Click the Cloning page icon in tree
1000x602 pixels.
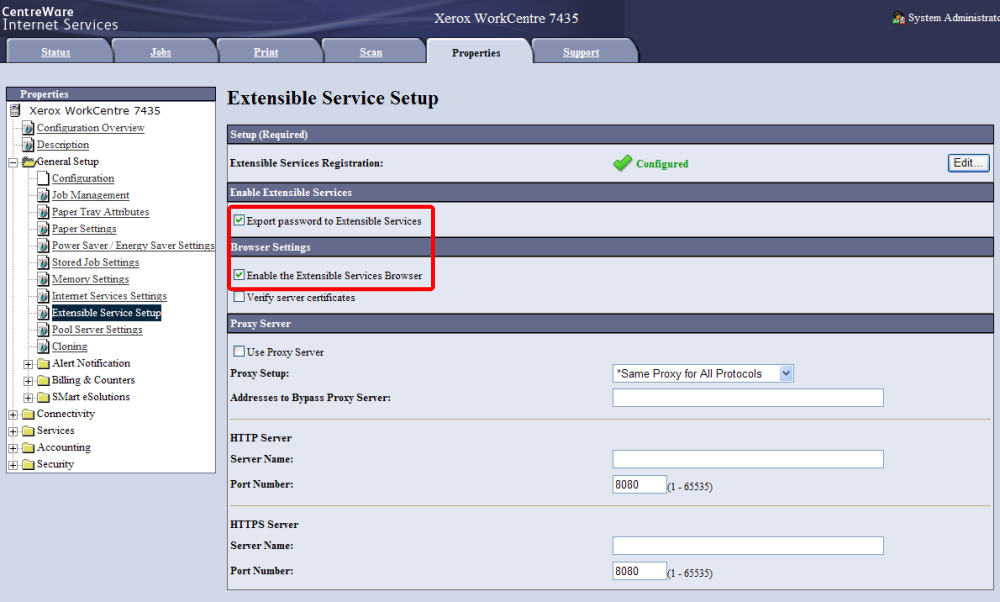[43, 347]
